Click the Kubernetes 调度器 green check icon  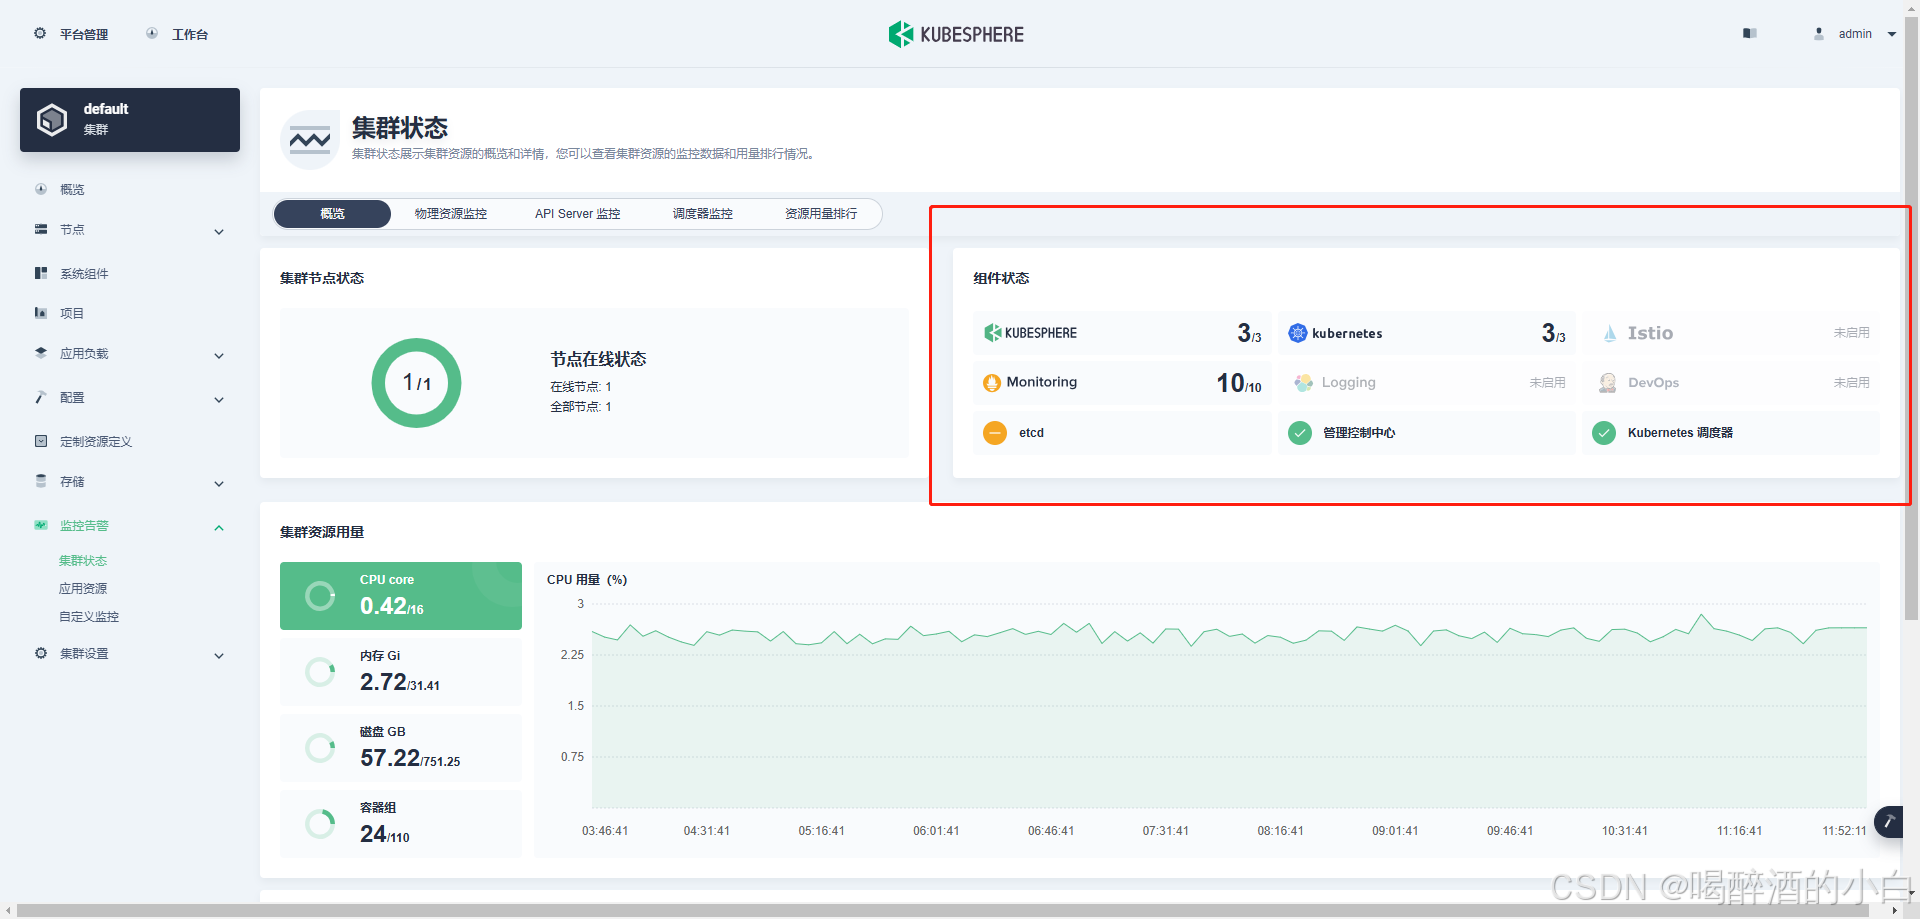point(1604,433)
